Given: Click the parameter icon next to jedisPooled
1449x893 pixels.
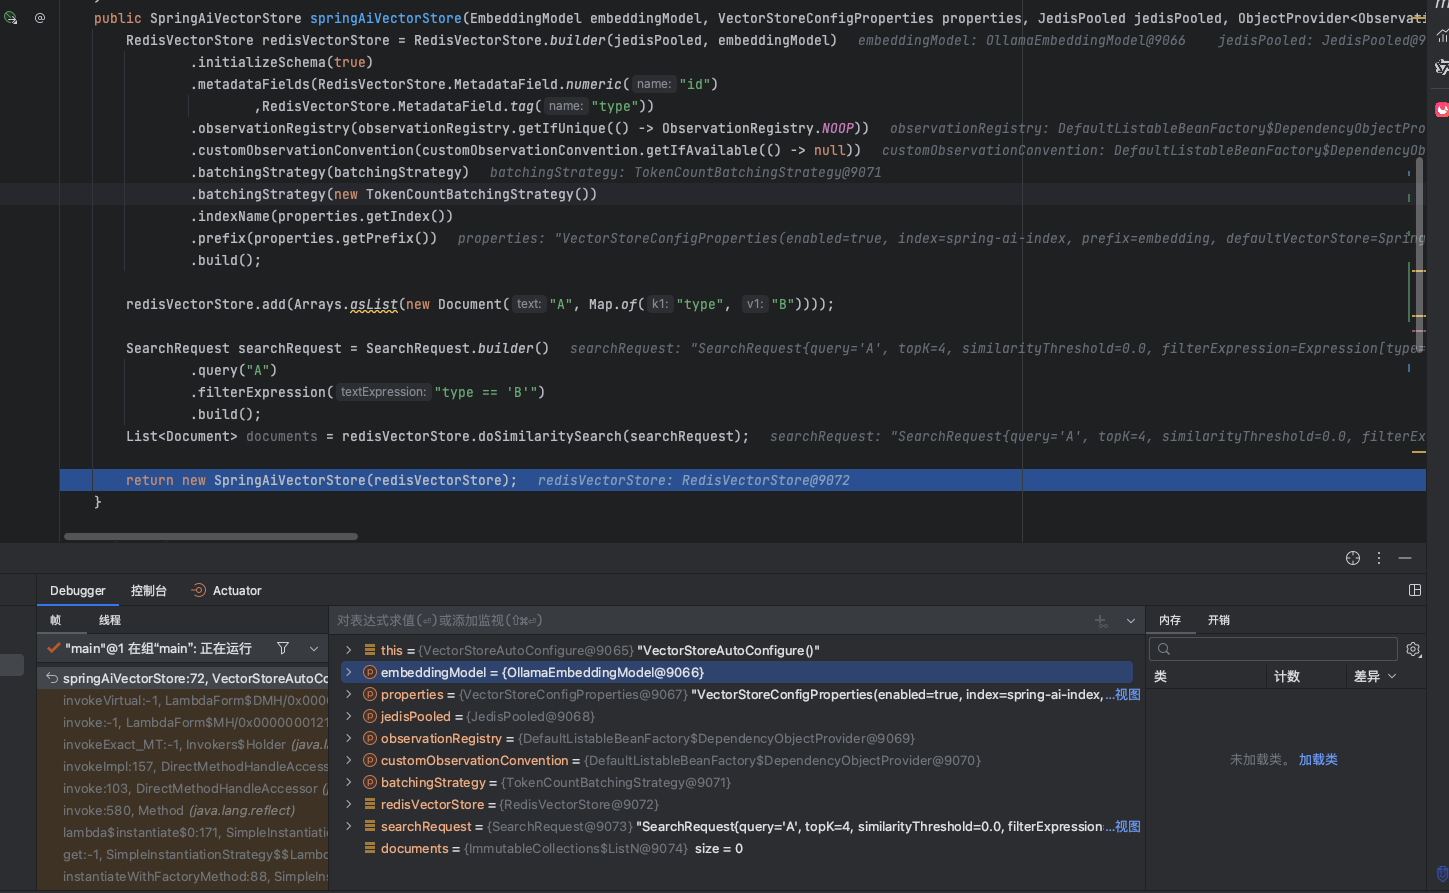Looking at the screenshot, I should [x=370, y=716].
